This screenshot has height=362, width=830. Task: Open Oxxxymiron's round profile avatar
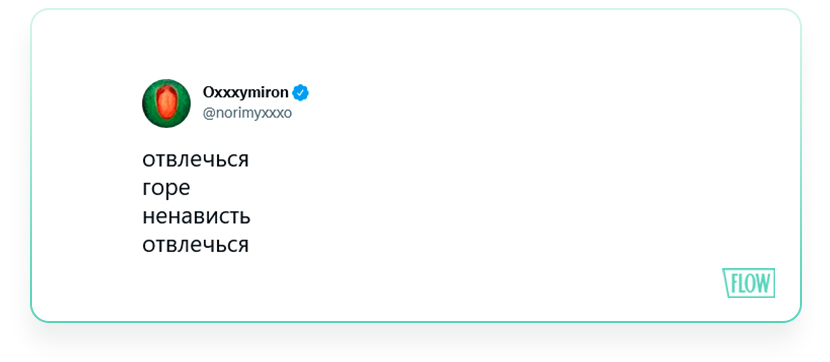(166, 103)
